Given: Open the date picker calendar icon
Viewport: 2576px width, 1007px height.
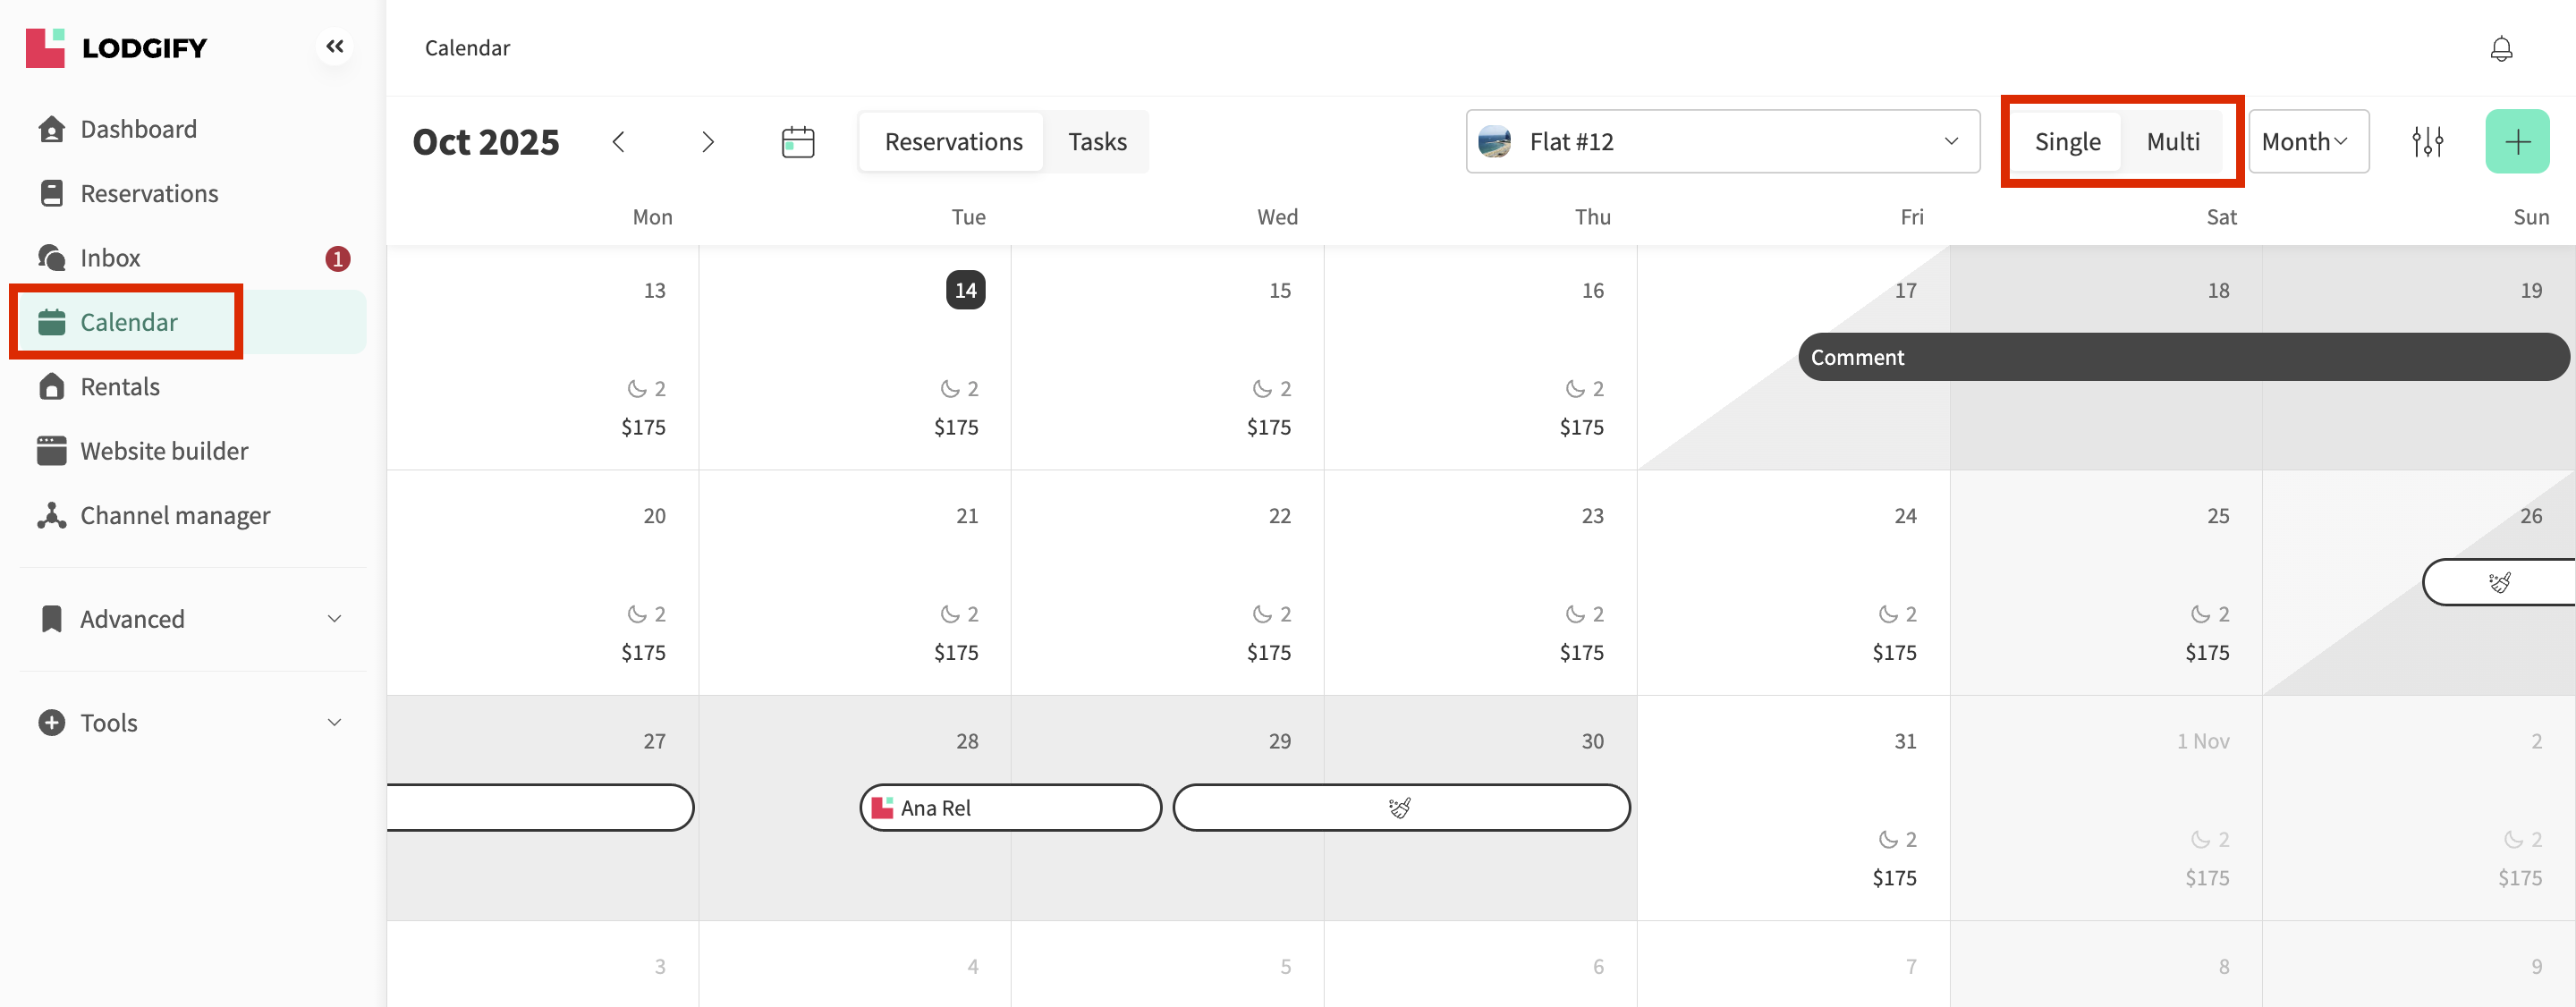Looking at the screenshot, I should (x=797, y=141).
